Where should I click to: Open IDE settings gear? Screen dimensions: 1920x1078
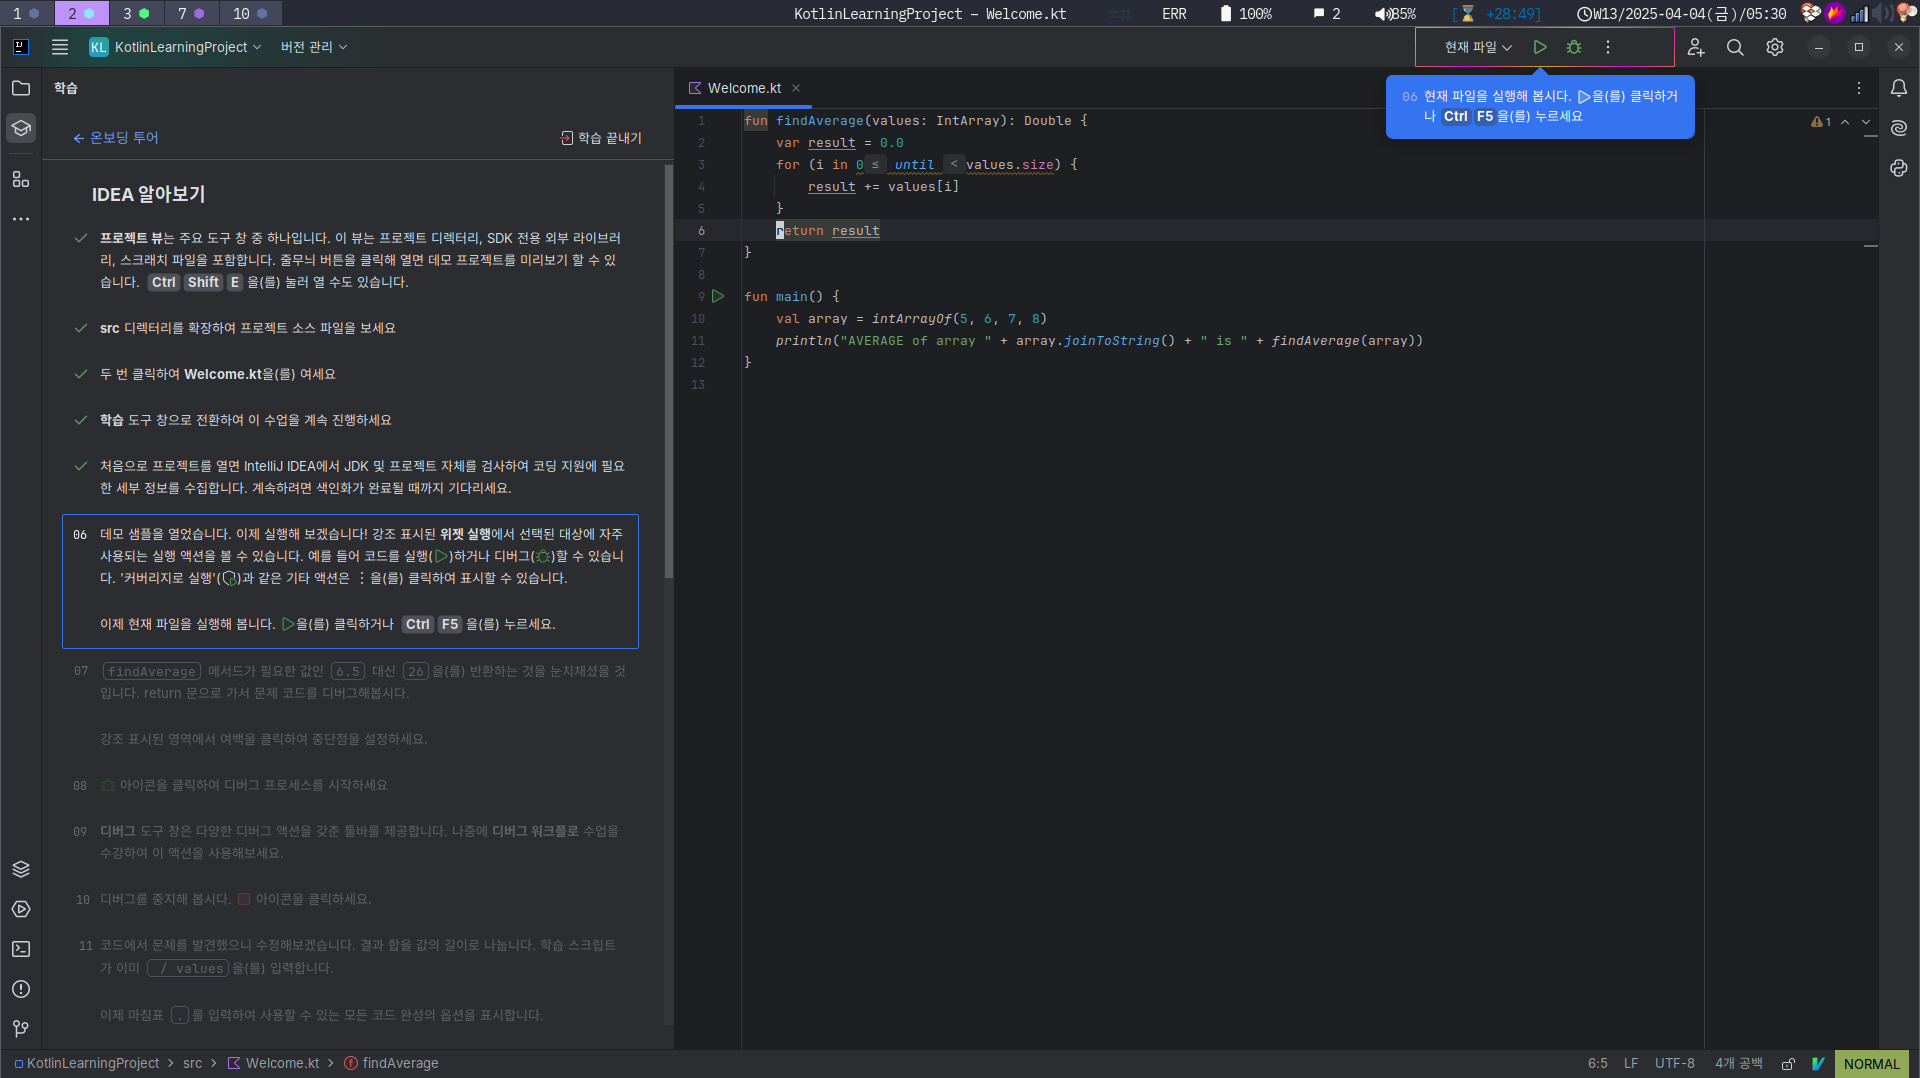[1775, 47]
